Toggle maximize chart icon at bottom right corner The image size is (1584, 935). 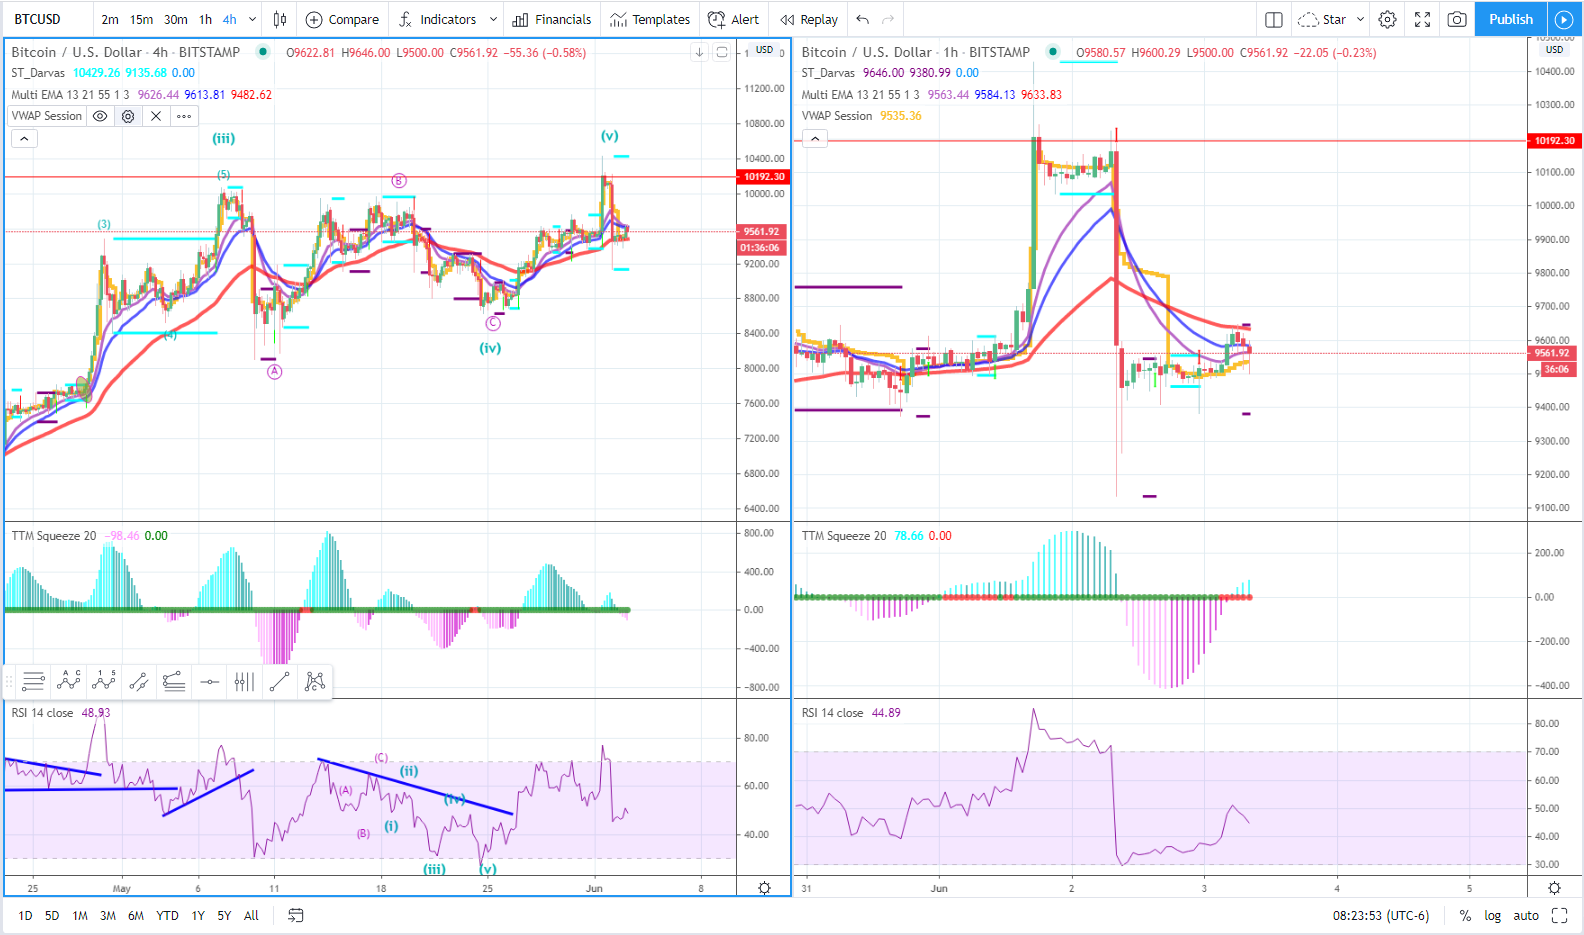1559,915
